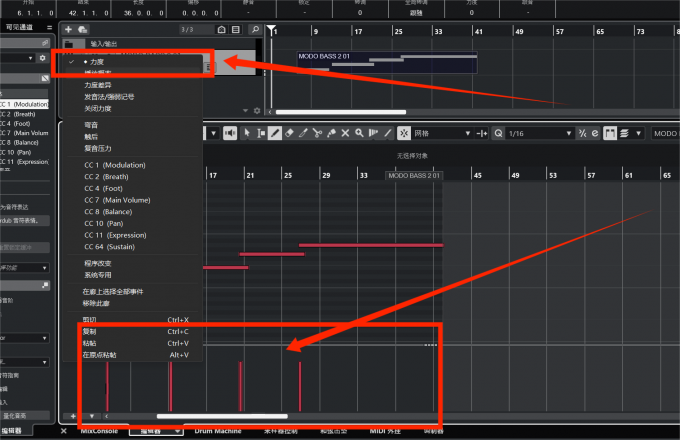Open the track list bottom dropdown arrow
Screen dimensions: 680x440
click(x=245, y=111)
